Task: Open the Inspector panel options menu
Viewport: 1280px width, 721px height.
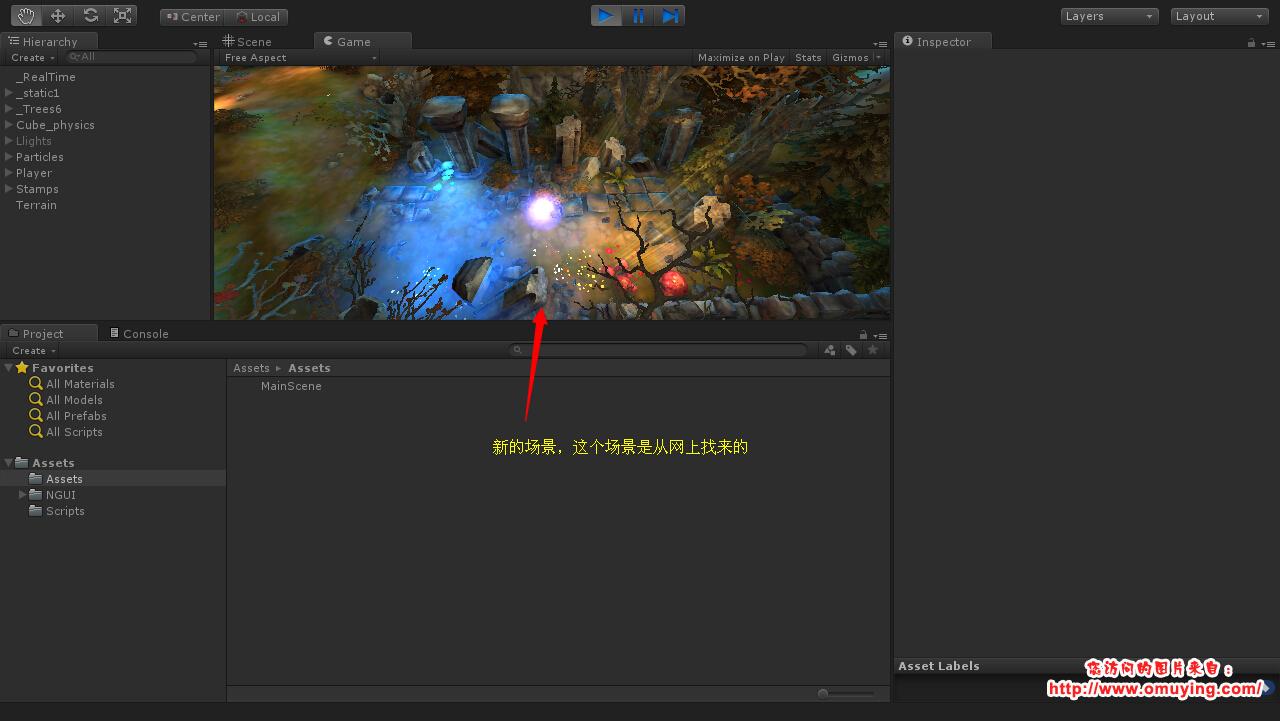Action: 1268,44
